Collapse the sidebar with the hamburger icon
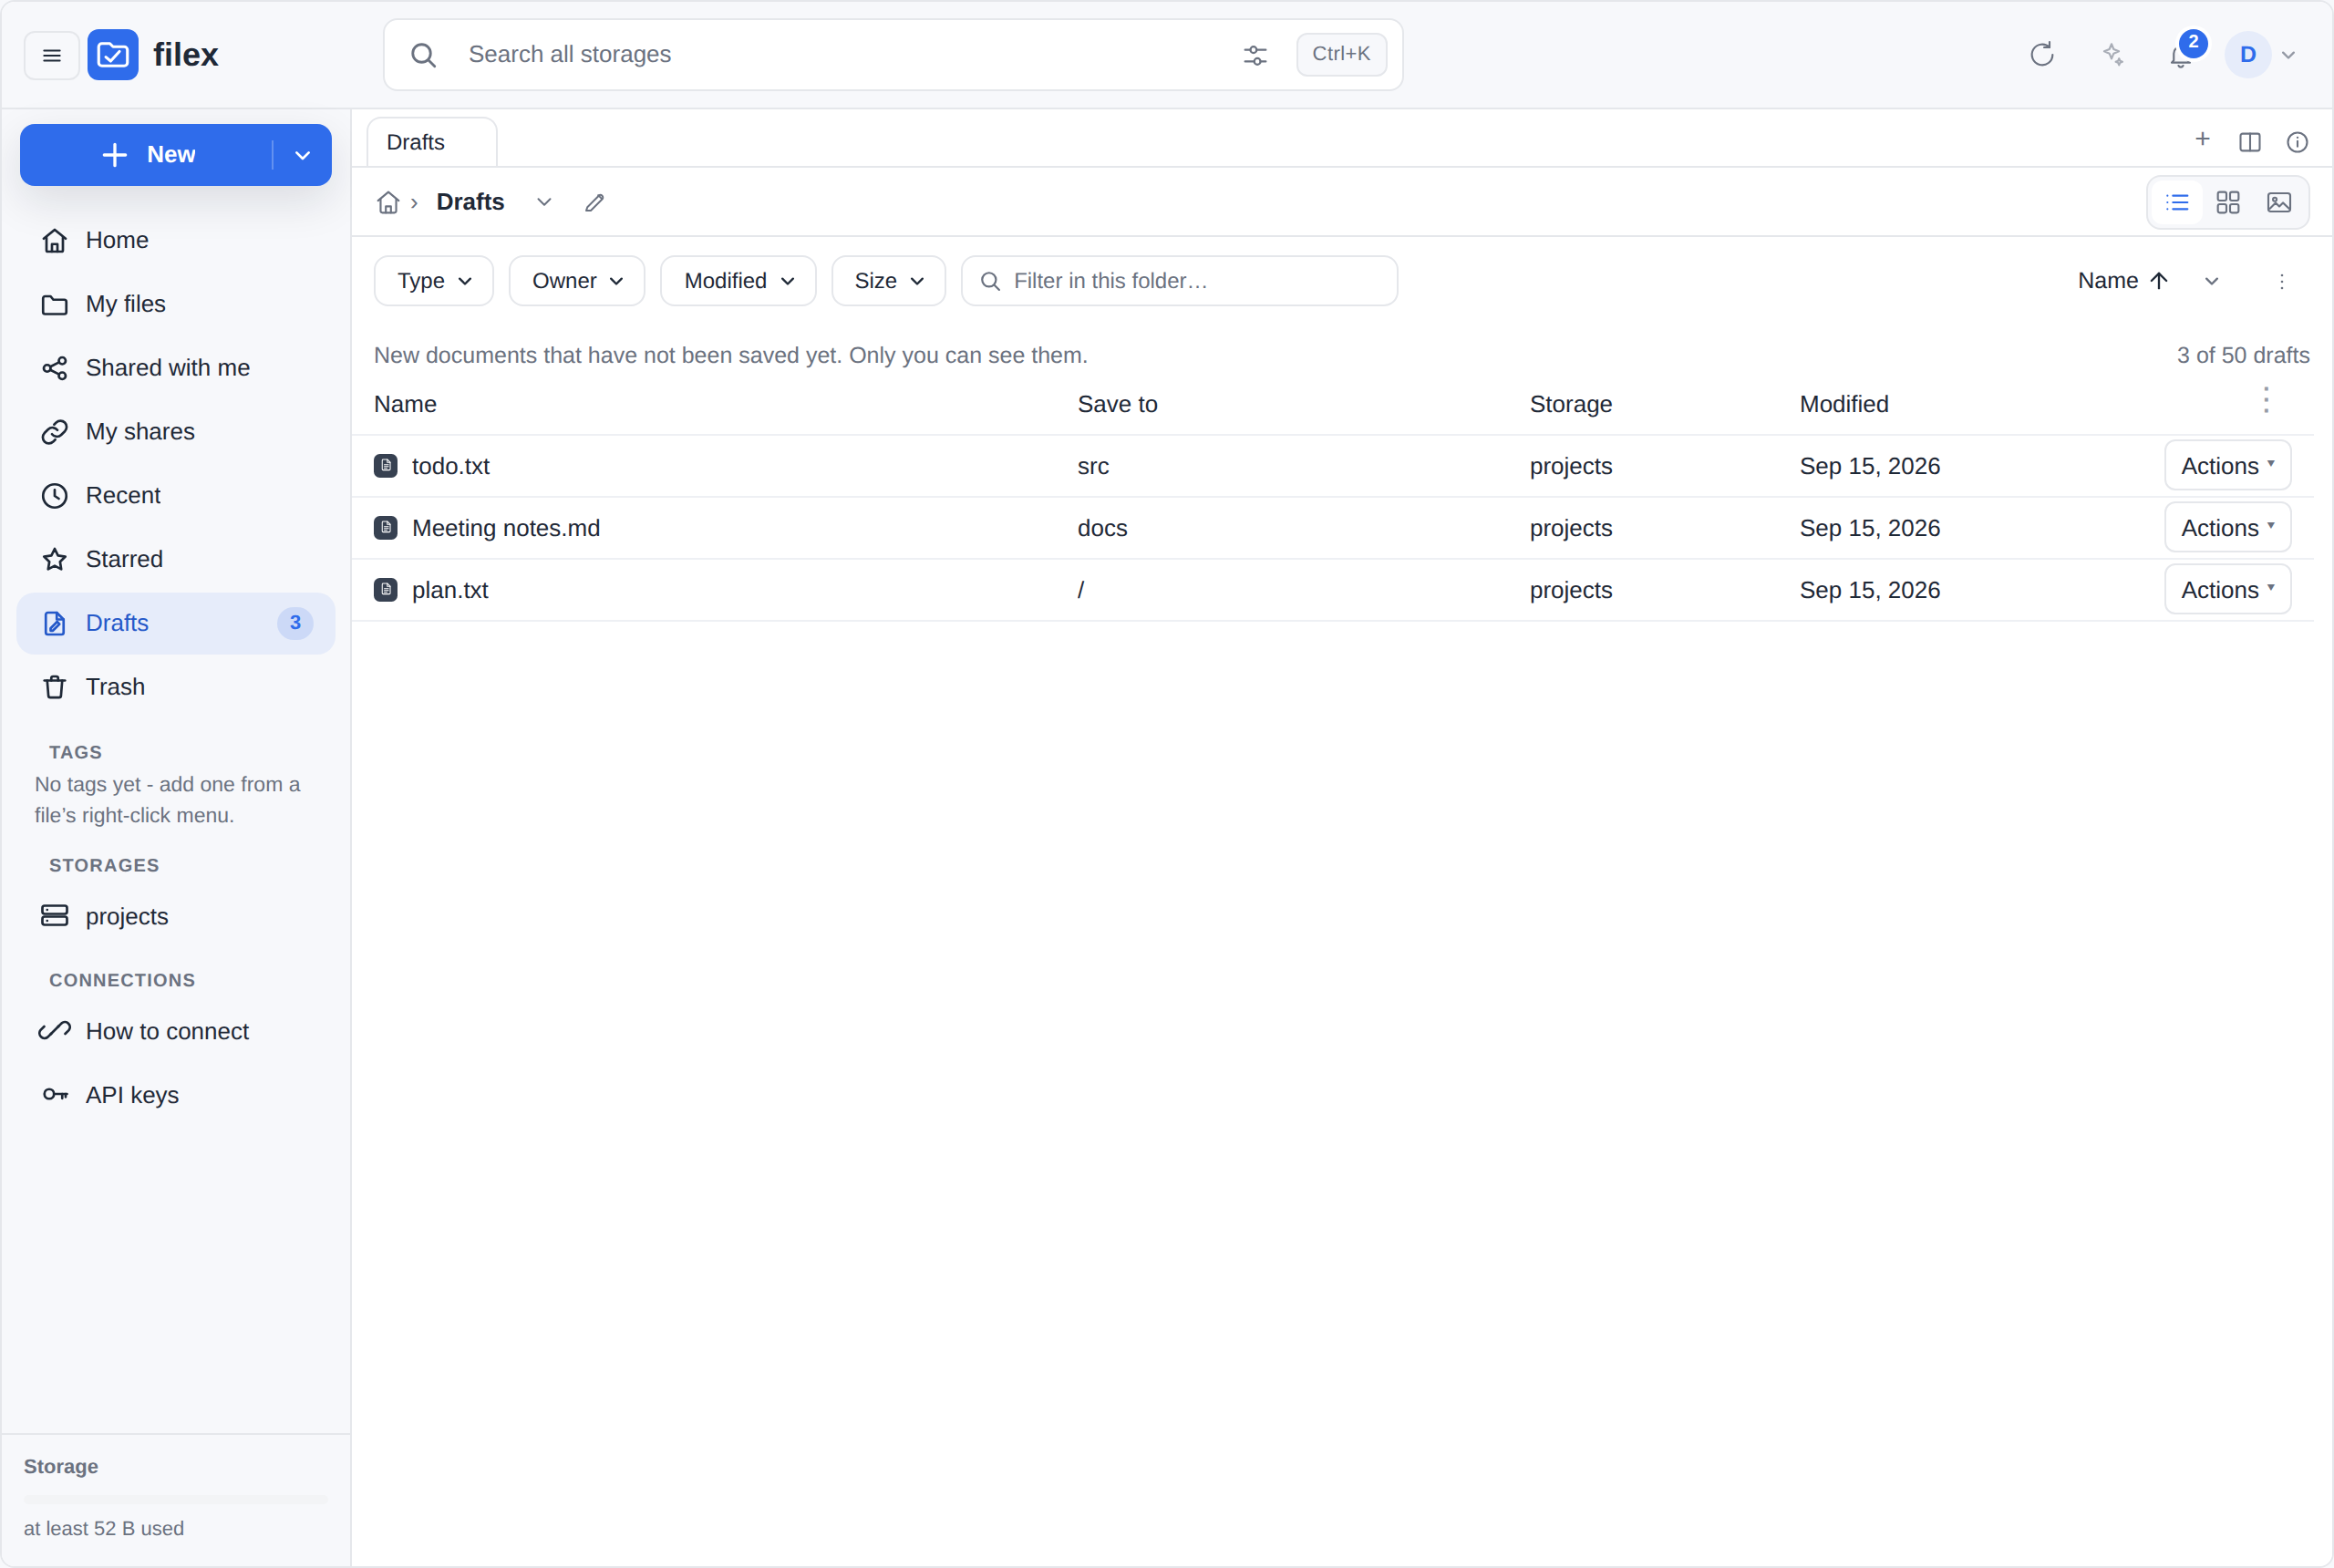Screen dimensions: 2334x1568 pos(51,55)
